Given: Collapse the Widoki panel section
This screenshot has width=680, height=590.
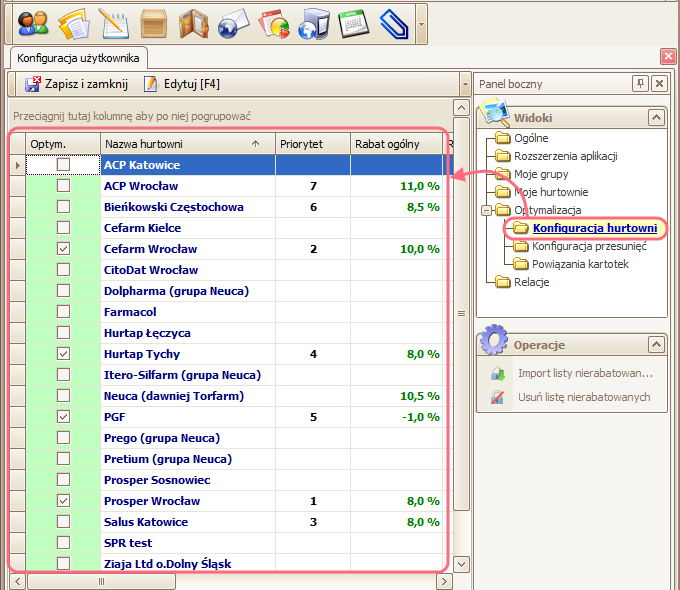Looking at the screenshot, I should 656,118.
